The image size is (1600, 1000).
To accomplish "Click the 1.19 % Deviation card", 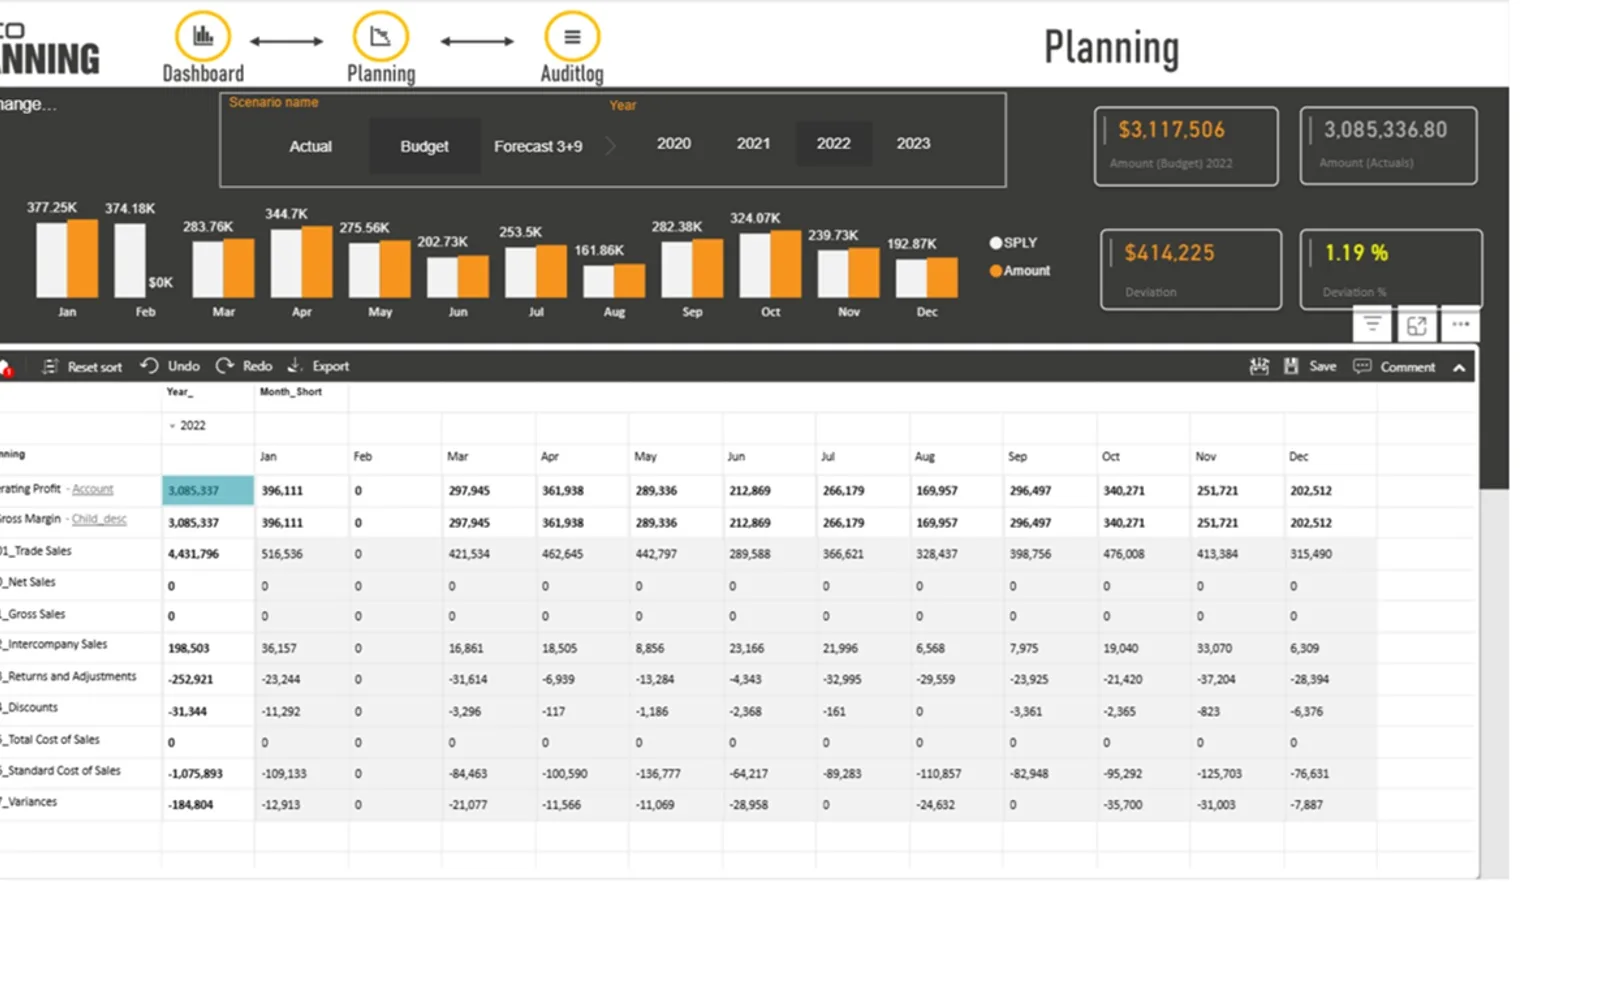I will [1391, 269].
